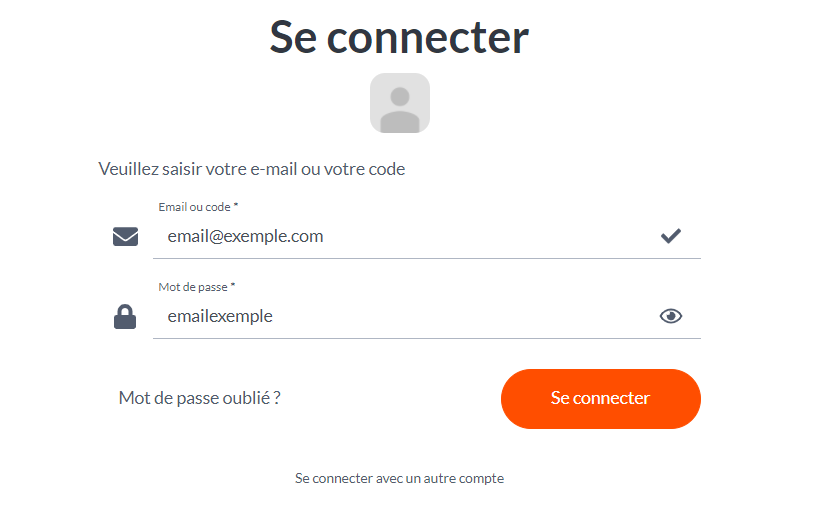Click the asterisk after Mot de passe
The height and width of the screenshot is (514, 828).
tap(232, 285)
